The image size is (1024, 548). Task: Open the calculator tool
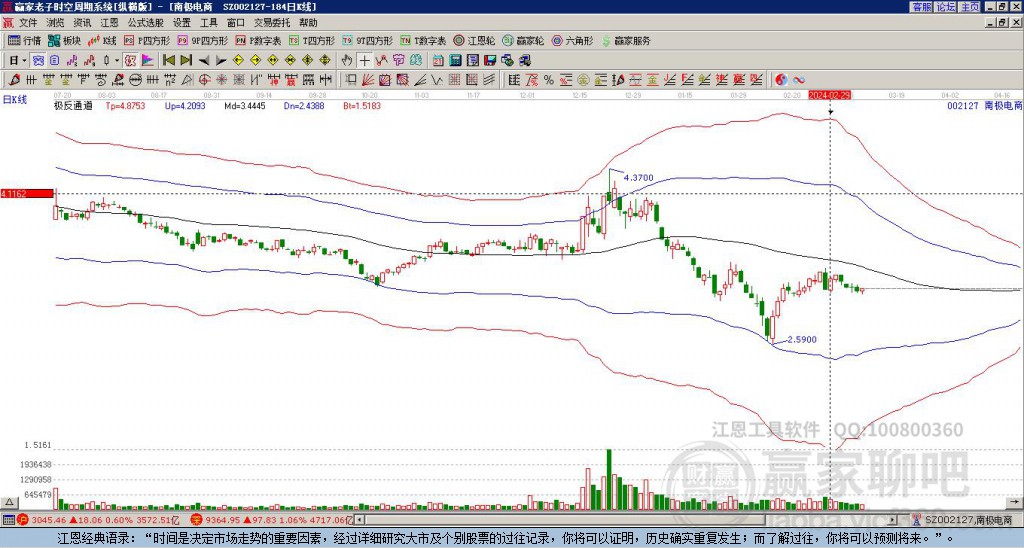click(x=455, y=60)
